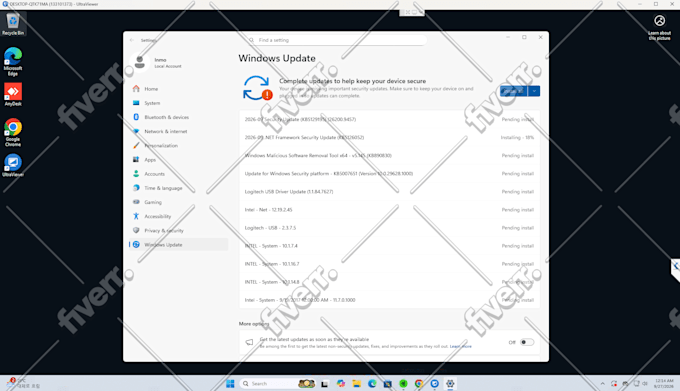Open Accessibility settings
The height and width of the screenshot is (391, 680).
[178, 216]
